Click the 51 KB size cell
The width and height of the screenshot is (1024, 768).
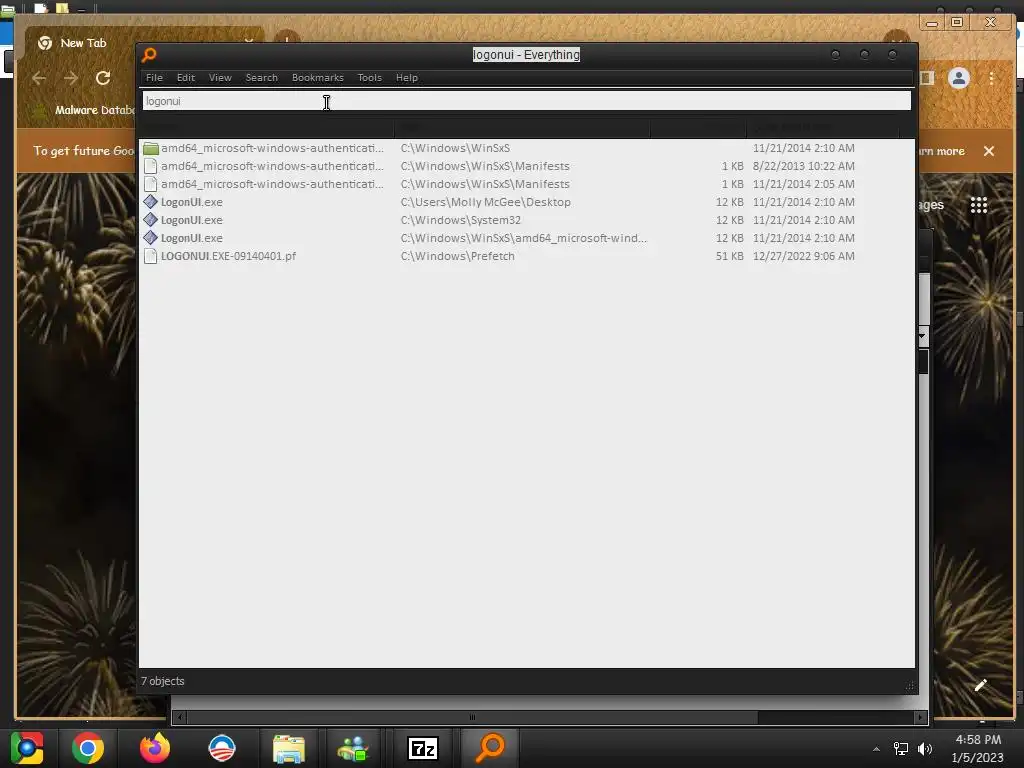729,256
